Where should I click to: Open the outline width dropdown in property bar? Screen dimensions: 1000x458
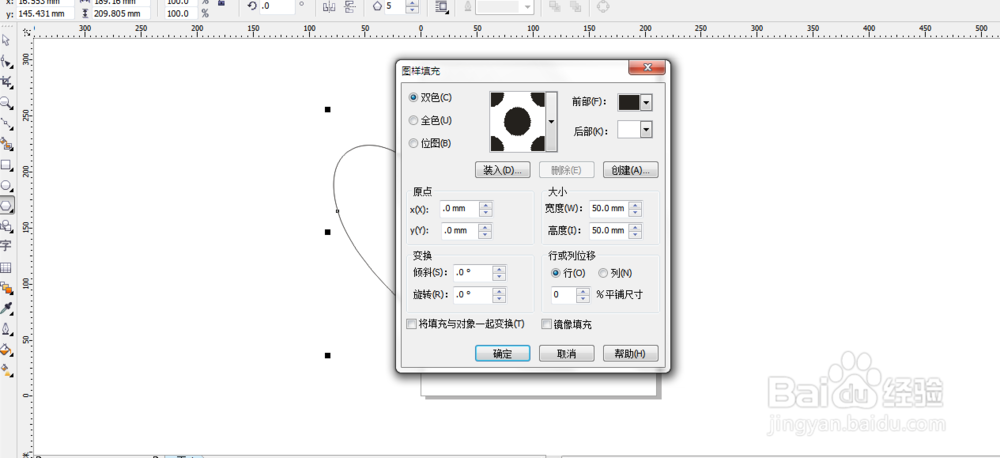[527, 6]
